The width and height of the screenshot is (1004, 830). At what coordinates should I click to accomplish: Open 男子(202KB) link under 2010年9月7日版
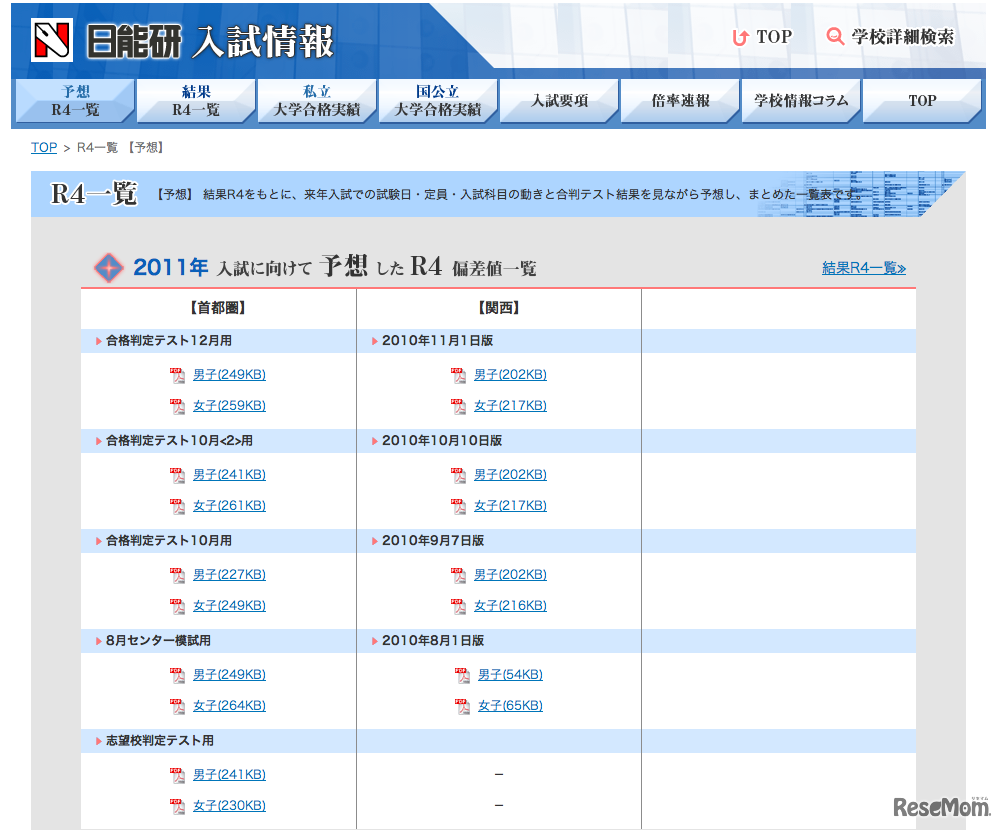510,574
